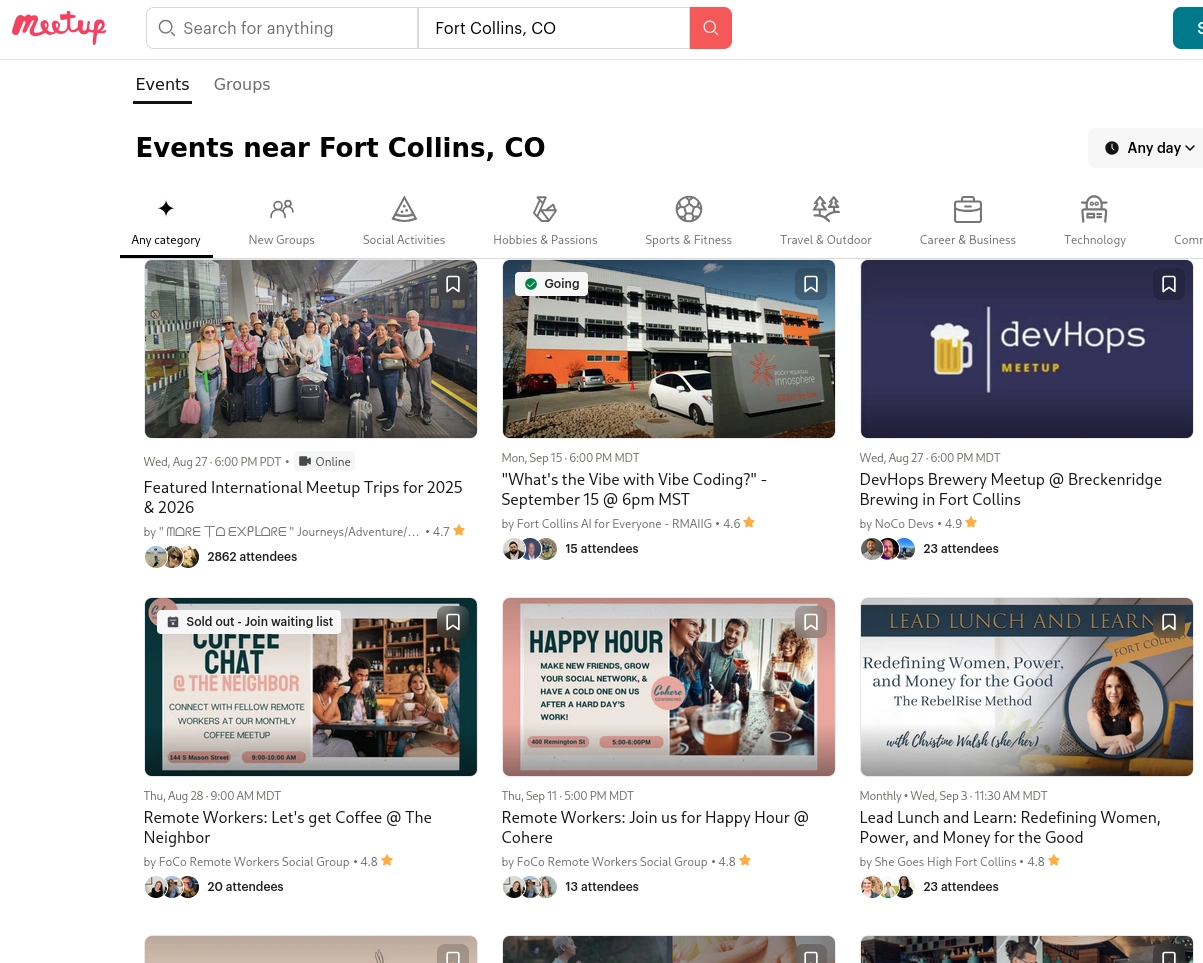Bookmark the International Meetup Trips event
The image size is (1203, 963).
click(453, 284)
